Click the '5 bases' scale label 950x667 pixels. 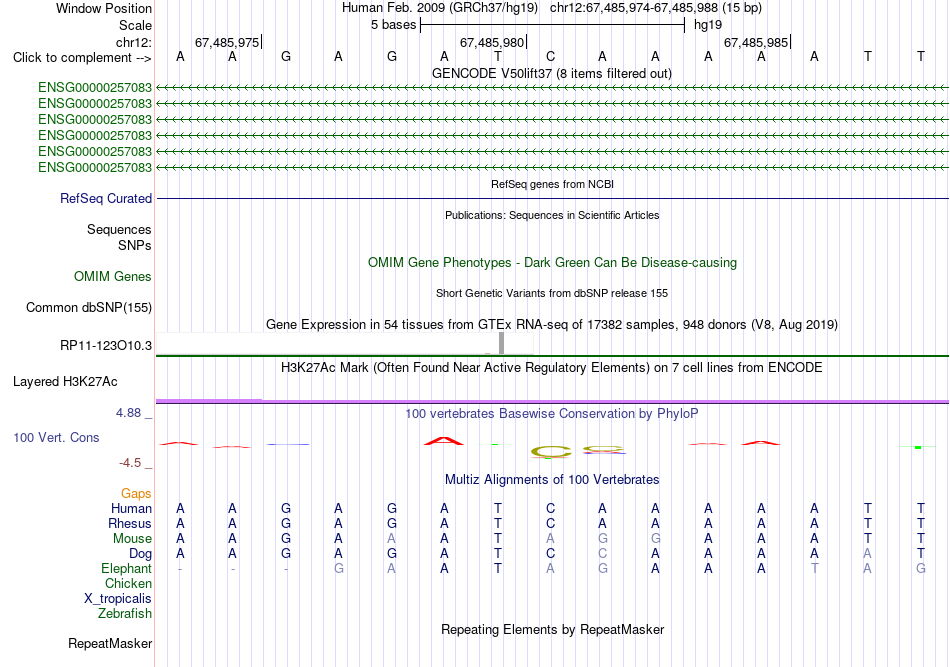pos(393,25)
